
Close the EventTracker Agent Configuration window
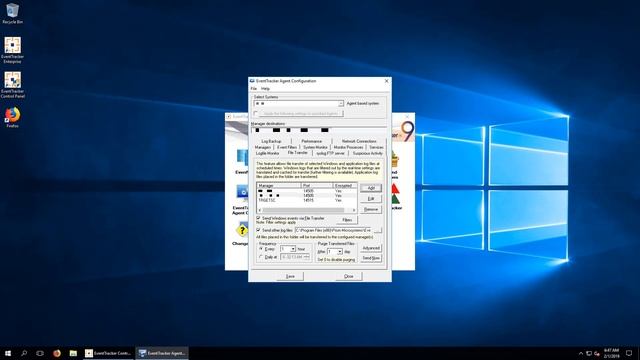(387, 81)
